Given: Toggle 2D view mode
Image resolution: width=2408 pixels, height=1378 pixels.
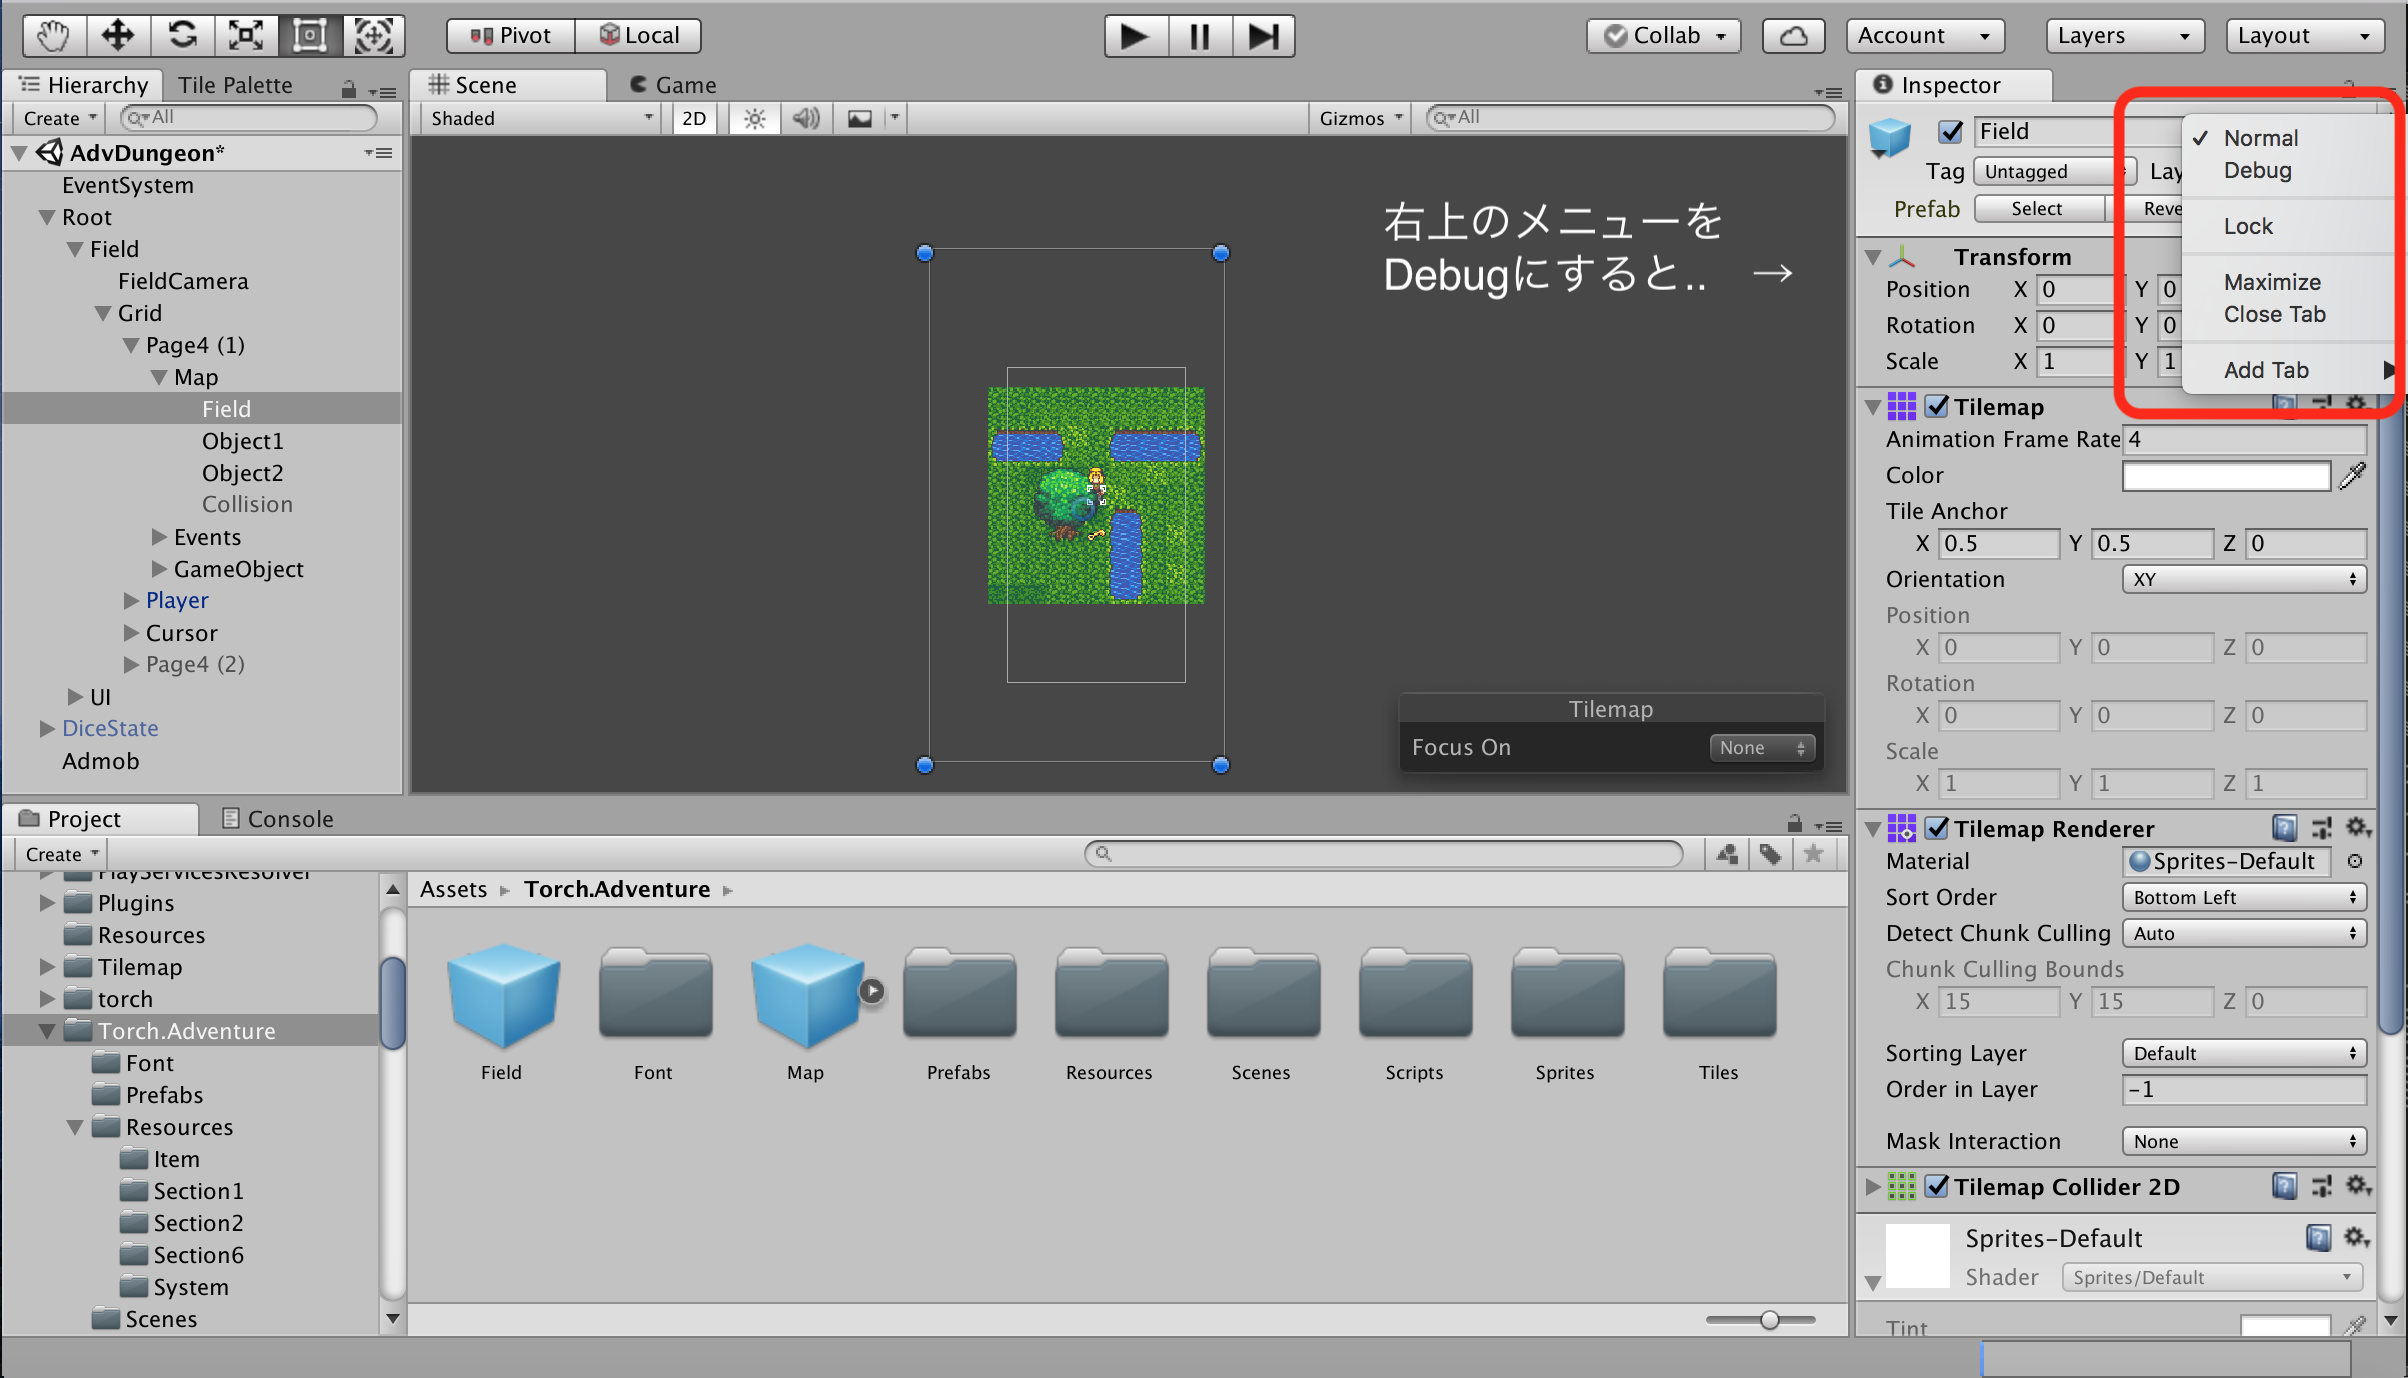Looking at the screenshot, I should [694, 118].
